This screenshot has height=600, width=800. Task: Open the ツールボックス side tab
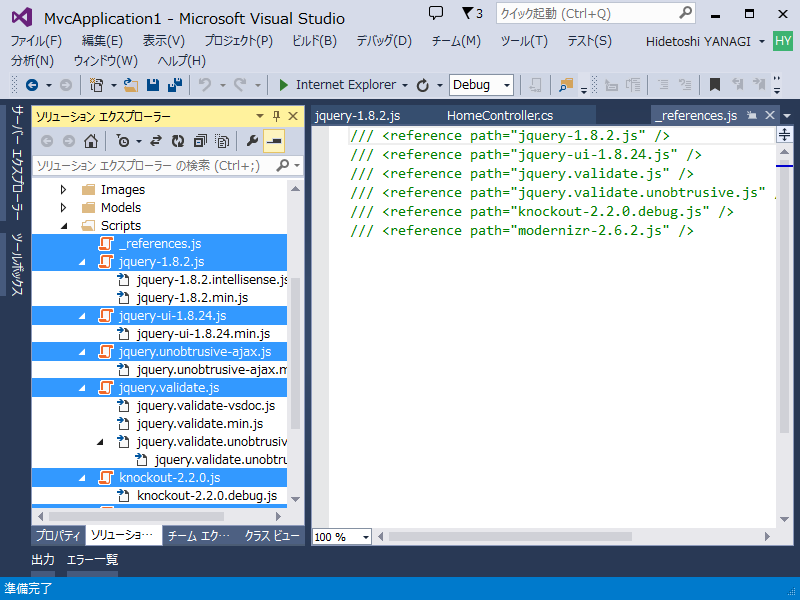17,264
